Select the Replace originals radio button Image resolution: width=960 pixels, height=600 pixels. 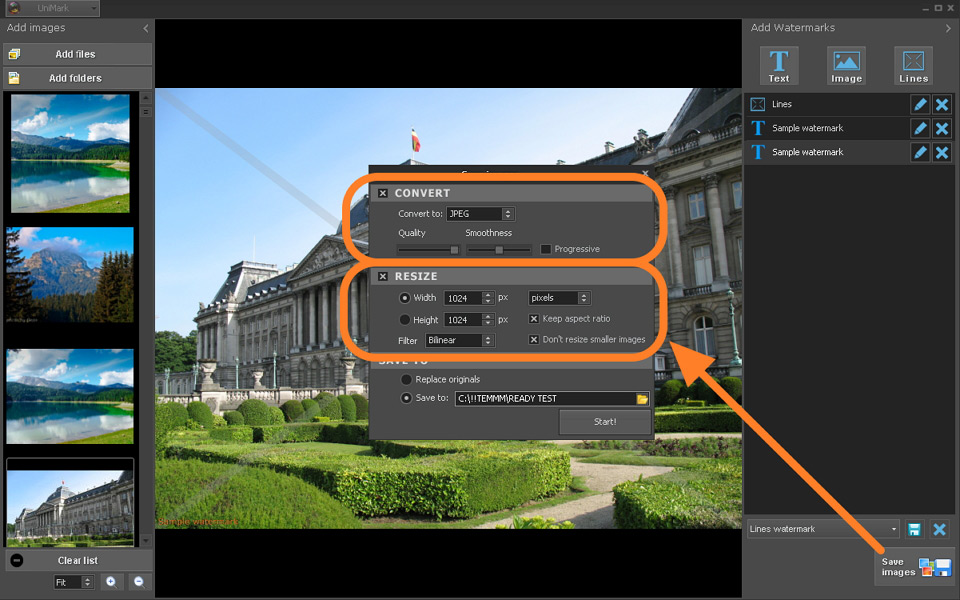pyautogui.click(x=406, y=380)
